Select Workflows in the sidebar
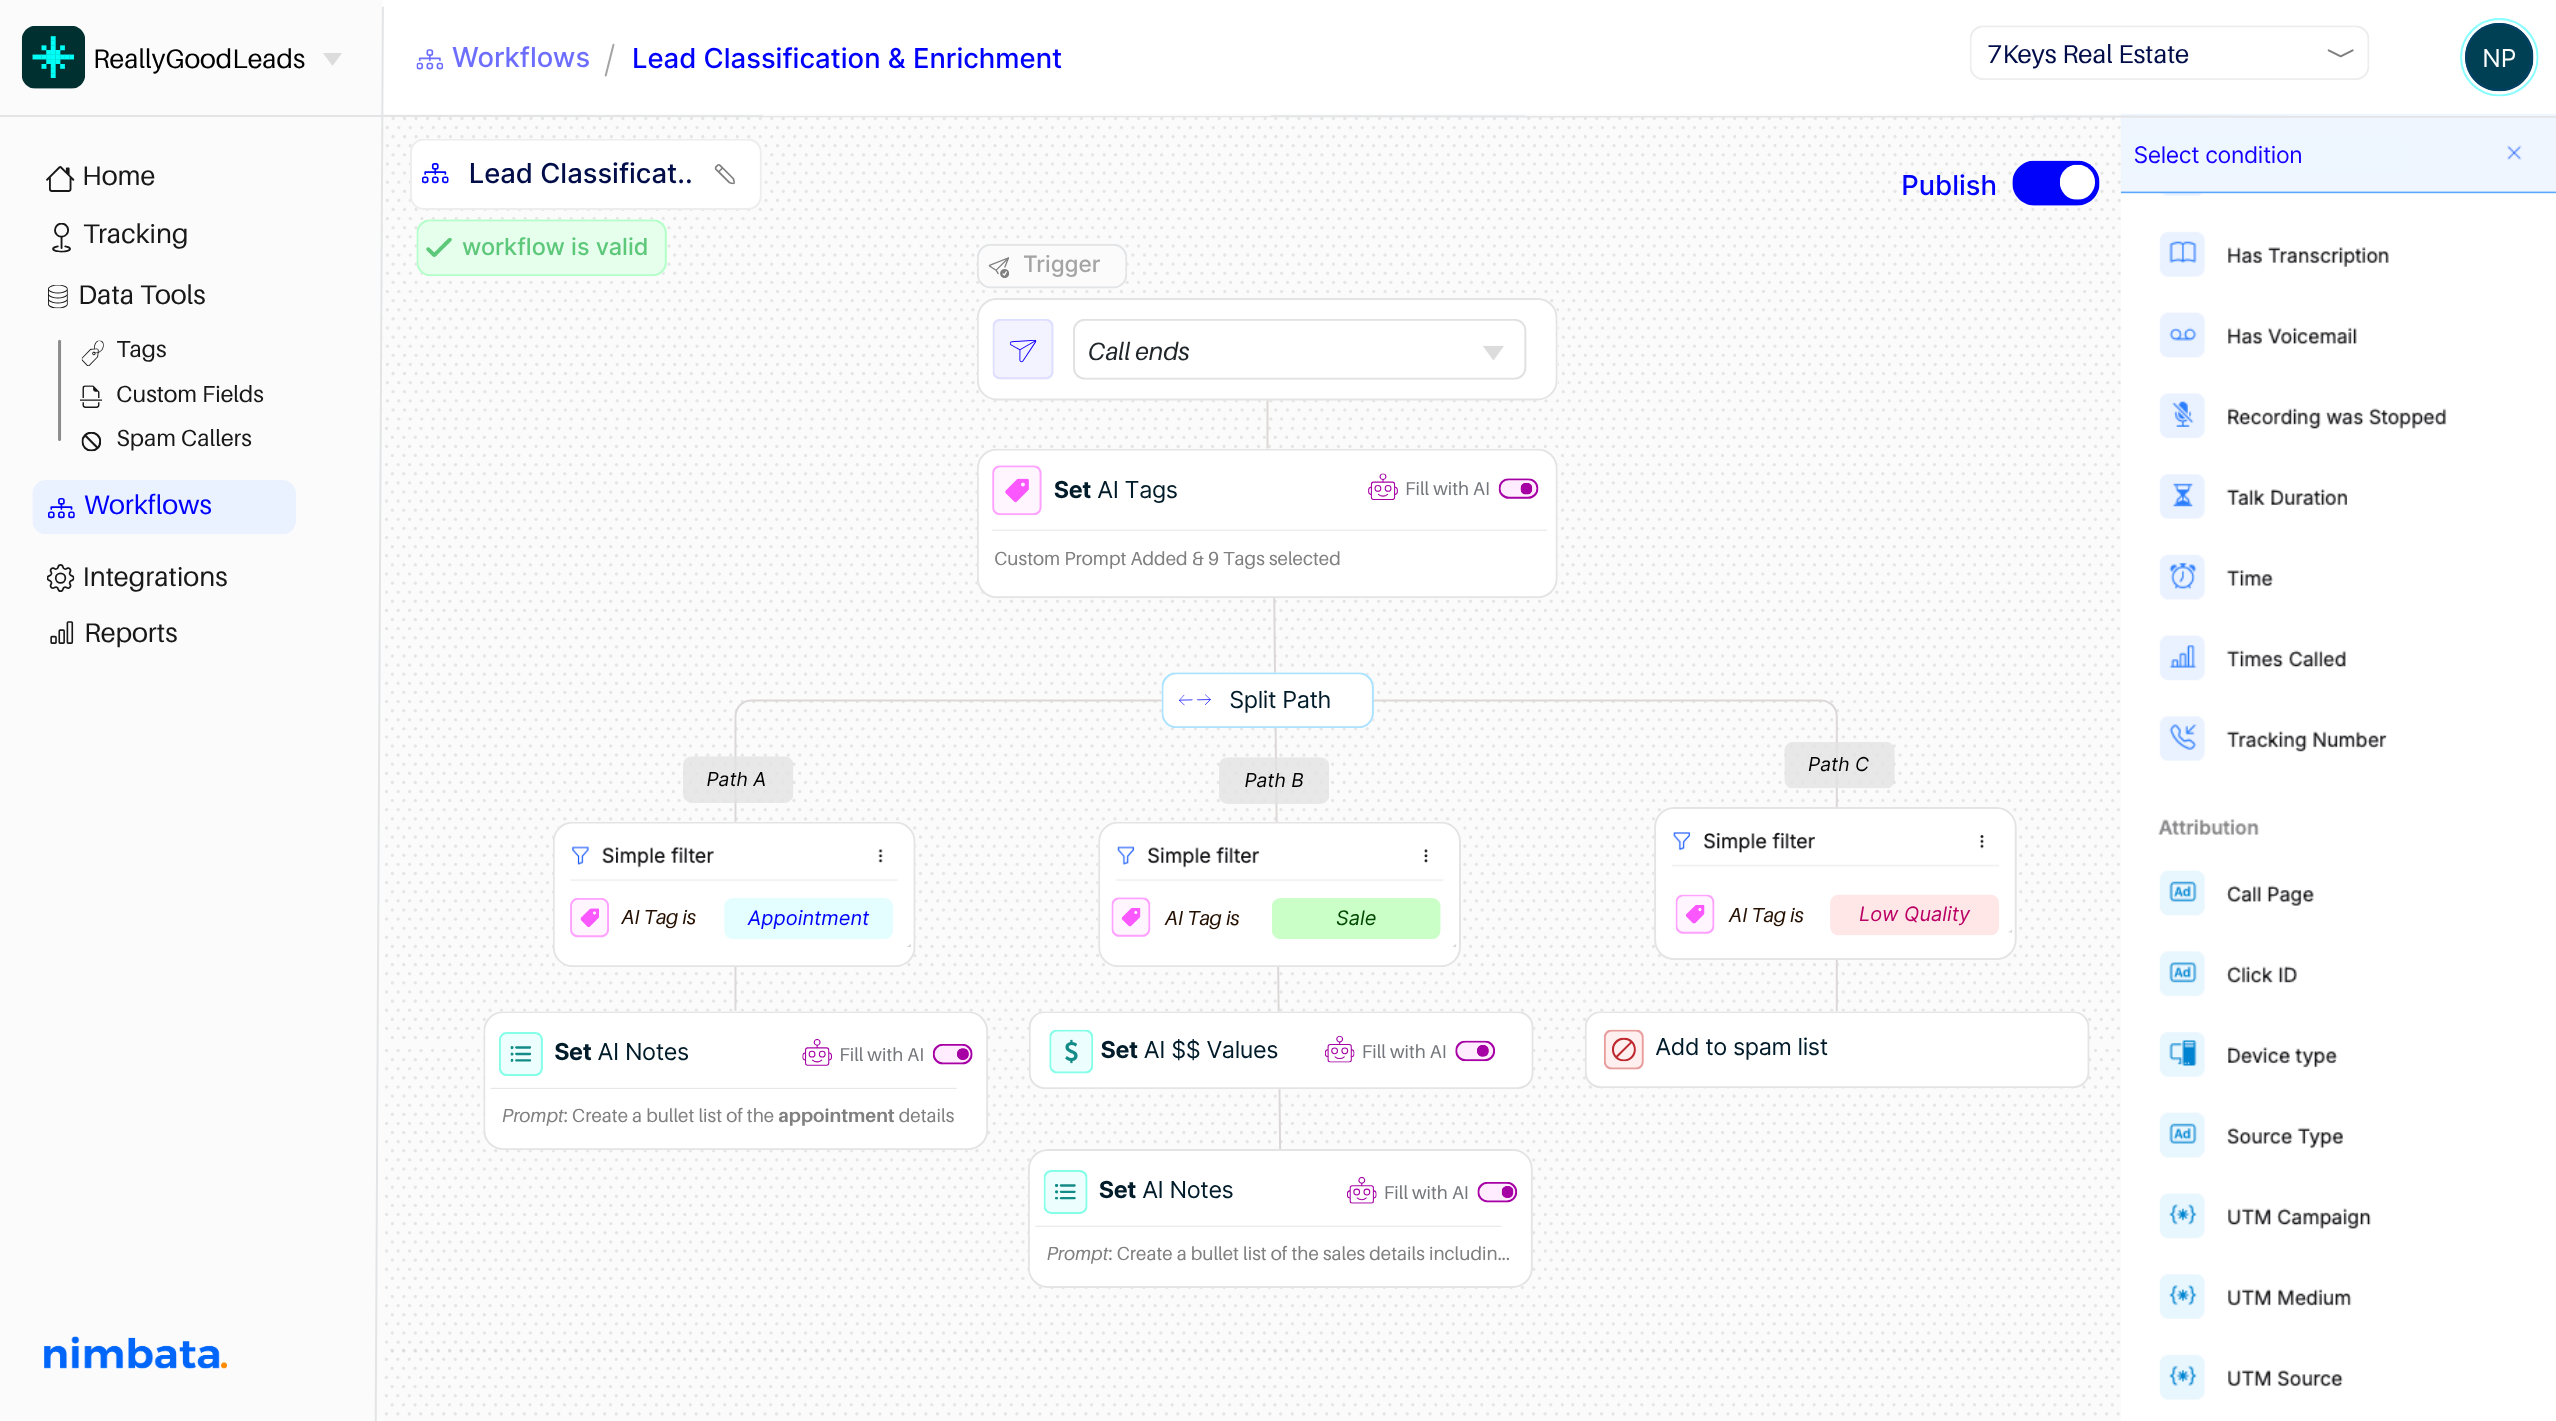 point(164,506)
